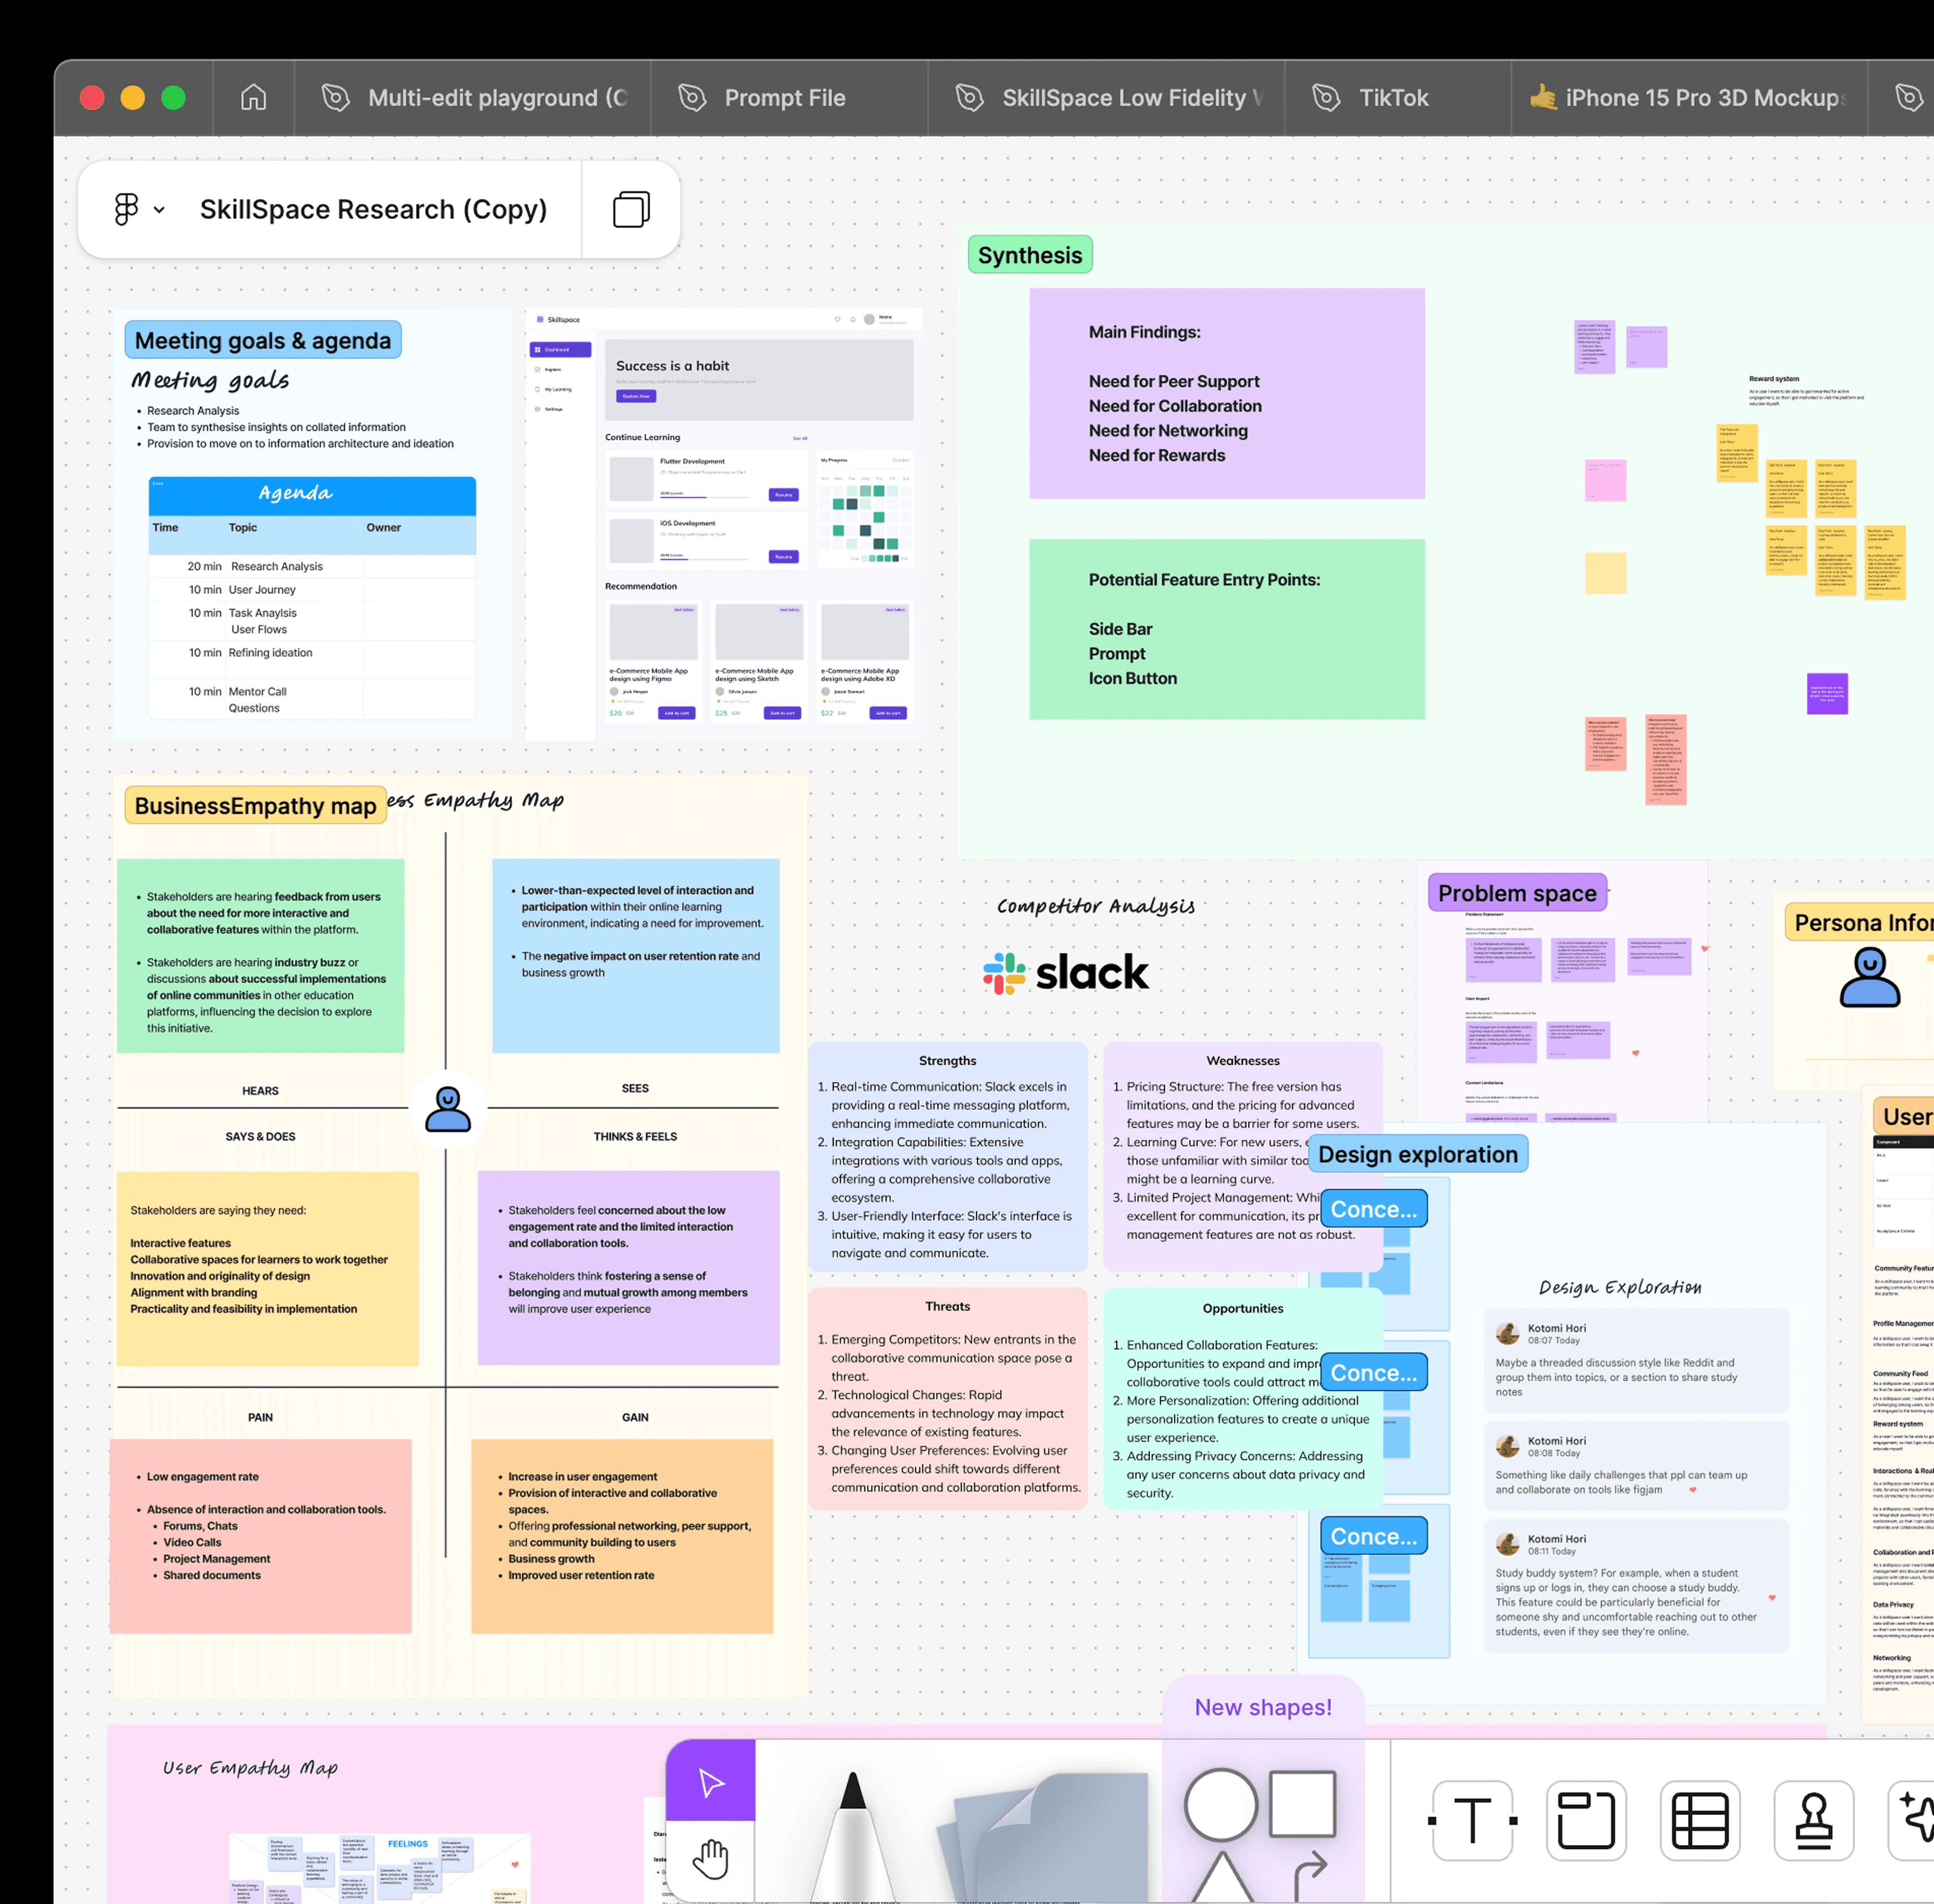Select the Section tool
Image resolution: width=1934 pixels, height=1904 pixels.
click(1586, 1820)
